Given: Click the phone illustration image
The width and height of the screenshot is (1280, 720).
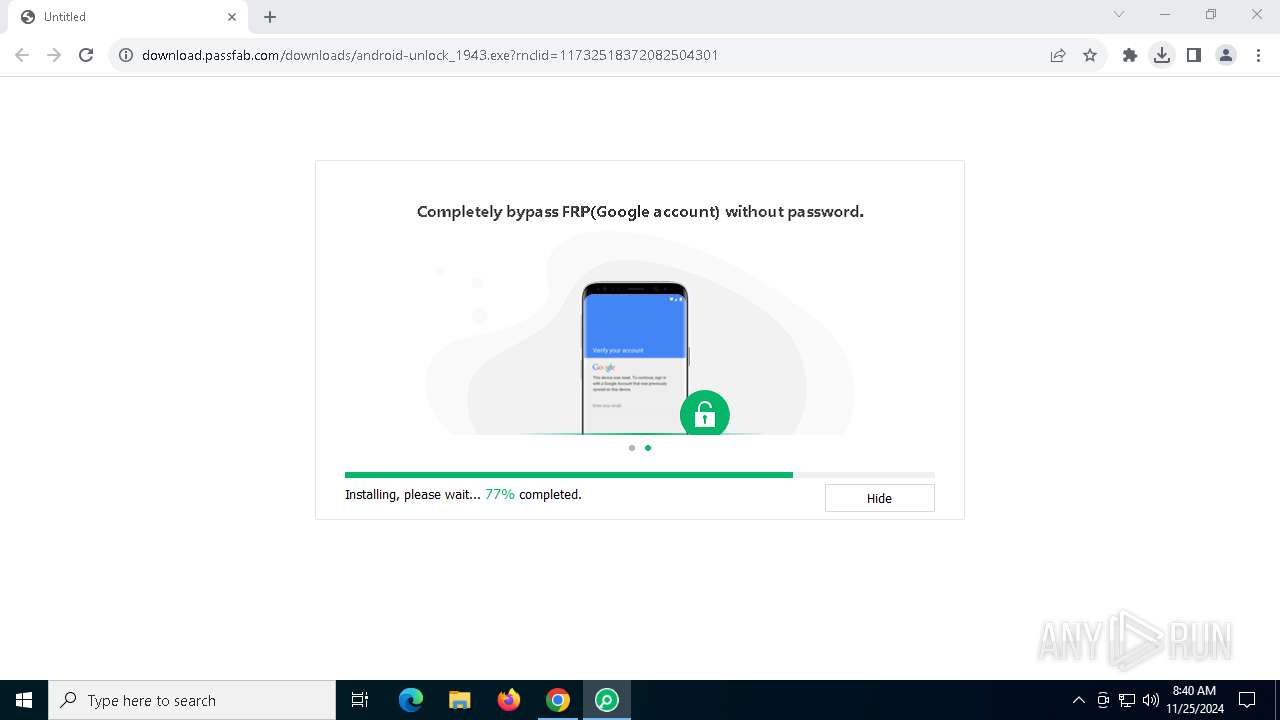Looking at the screenshot, I should [635, 358].
